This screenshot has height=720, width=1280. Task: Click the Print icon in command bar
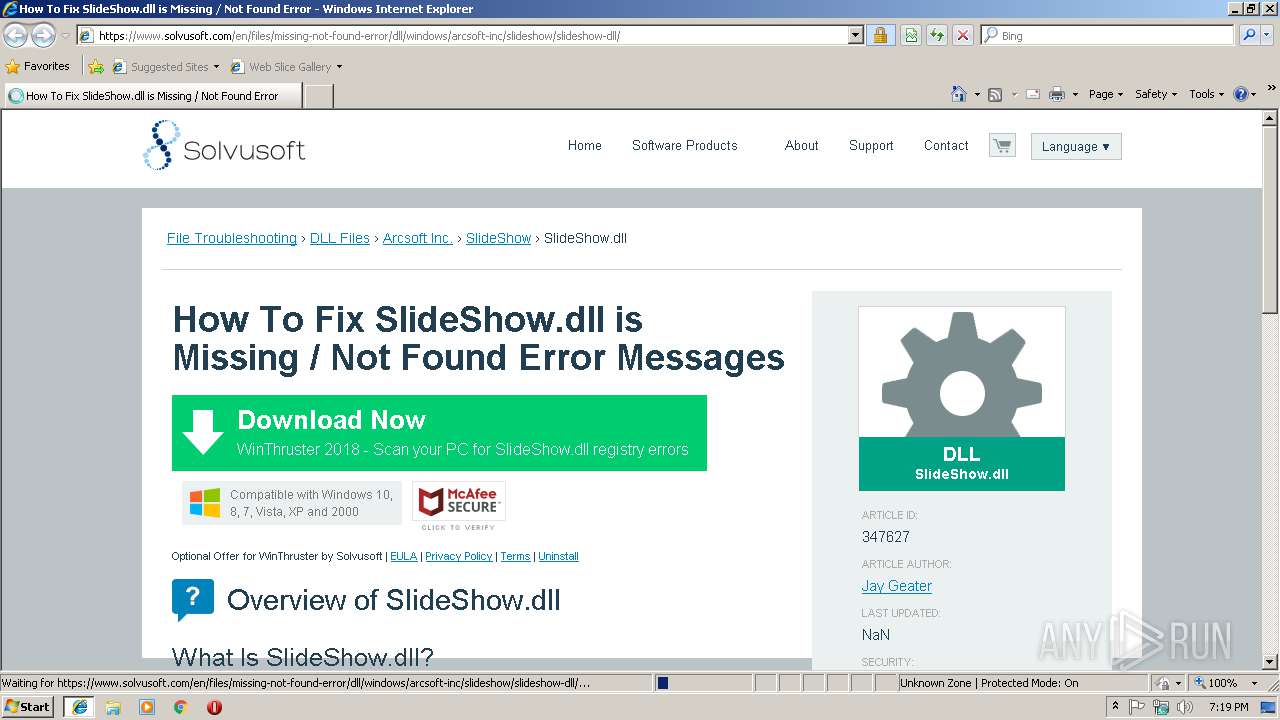point(1057,94)
